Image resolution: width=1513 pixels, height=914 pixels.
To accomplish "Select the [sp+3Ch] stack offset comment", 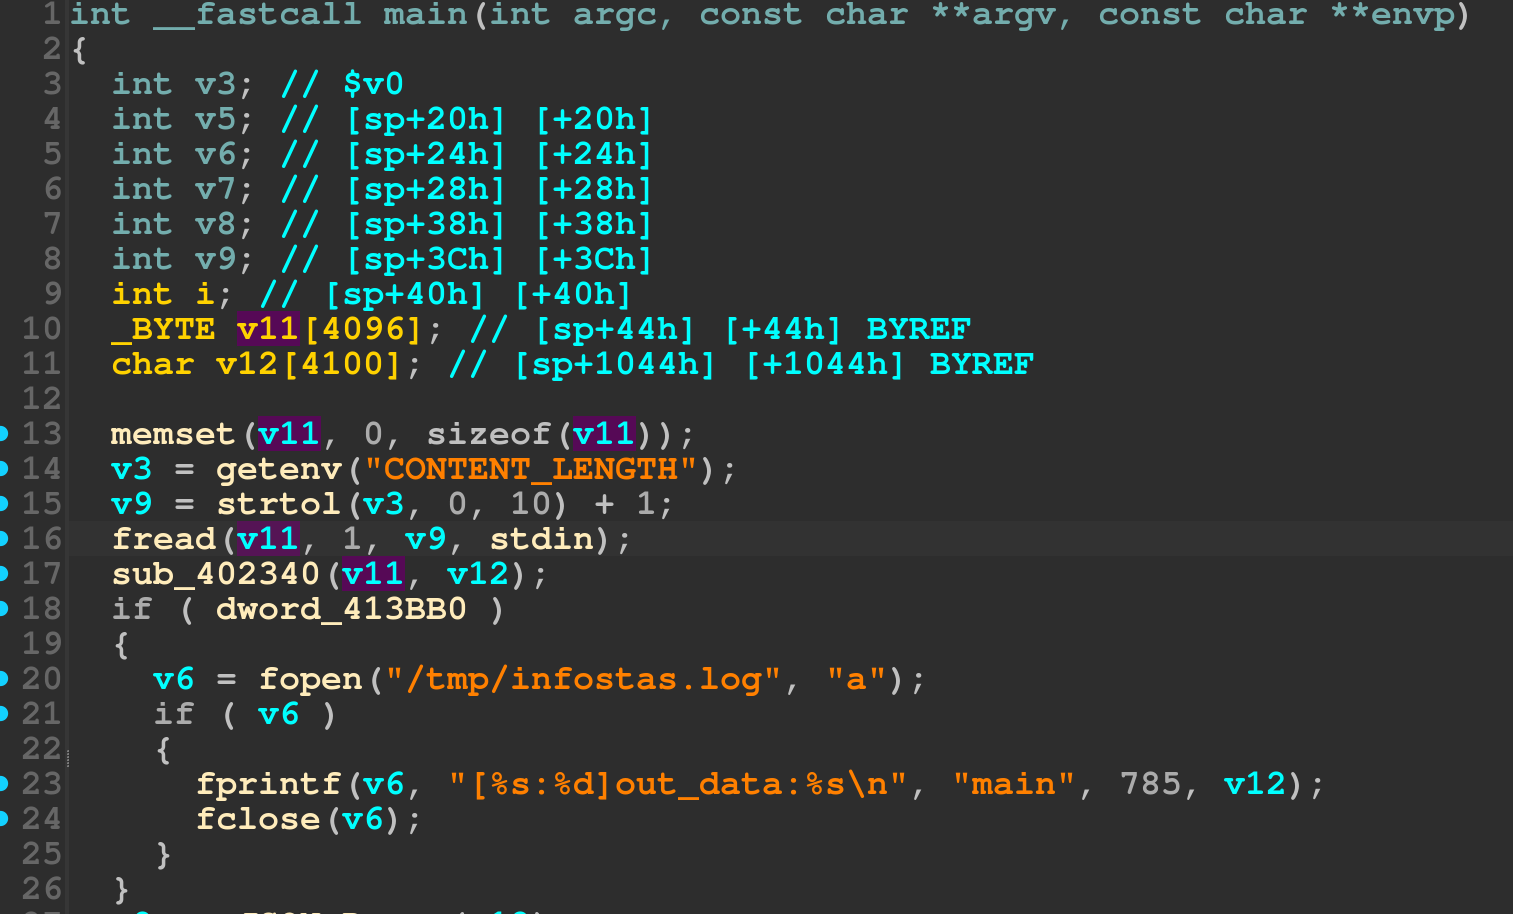I will pos(425,259).
